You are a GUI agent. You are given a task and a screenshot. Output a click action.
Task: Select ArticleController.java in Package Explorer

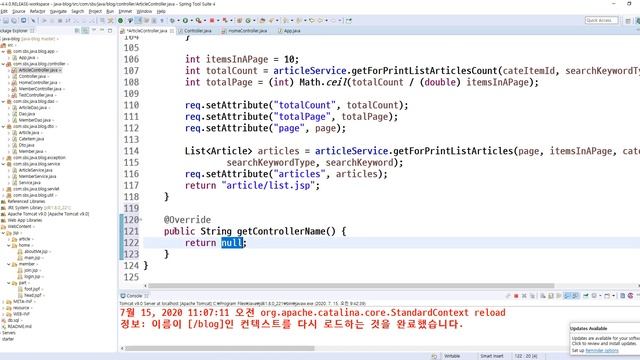[38, 70]
